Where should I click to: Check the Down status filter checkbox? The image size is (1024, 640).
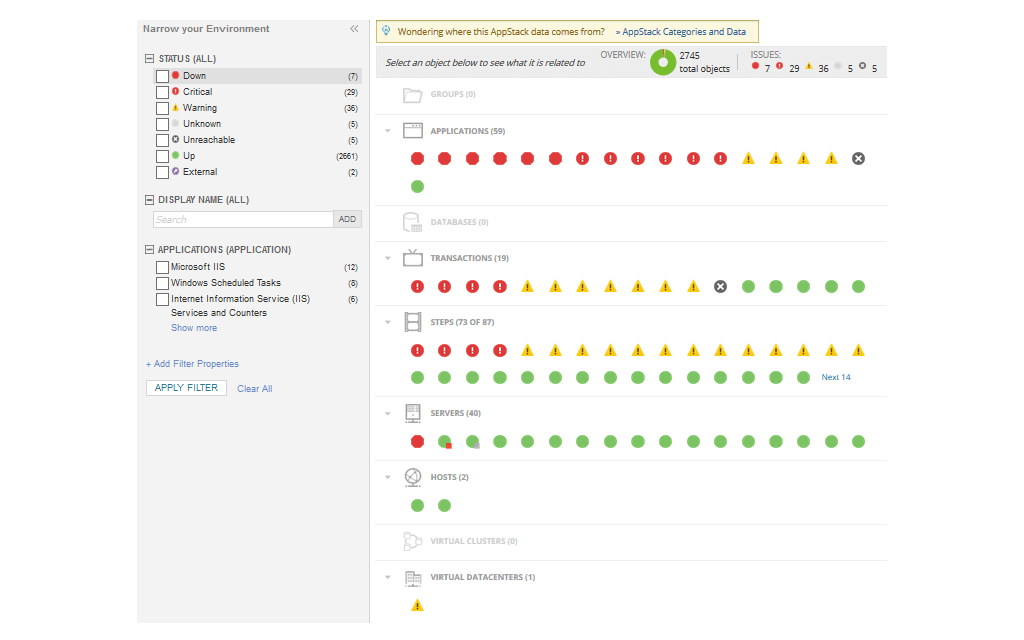pos(161,75)
